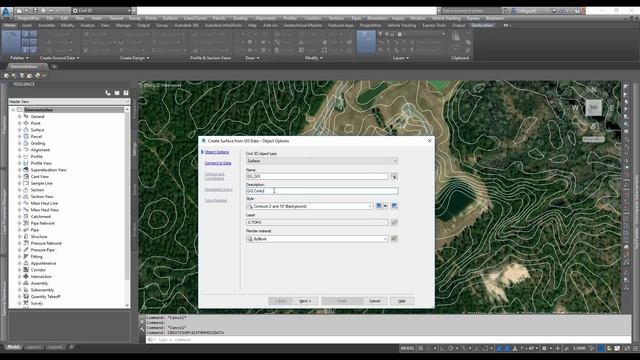
Task: Click the Object Options wizard link
Action: (217, 152)
